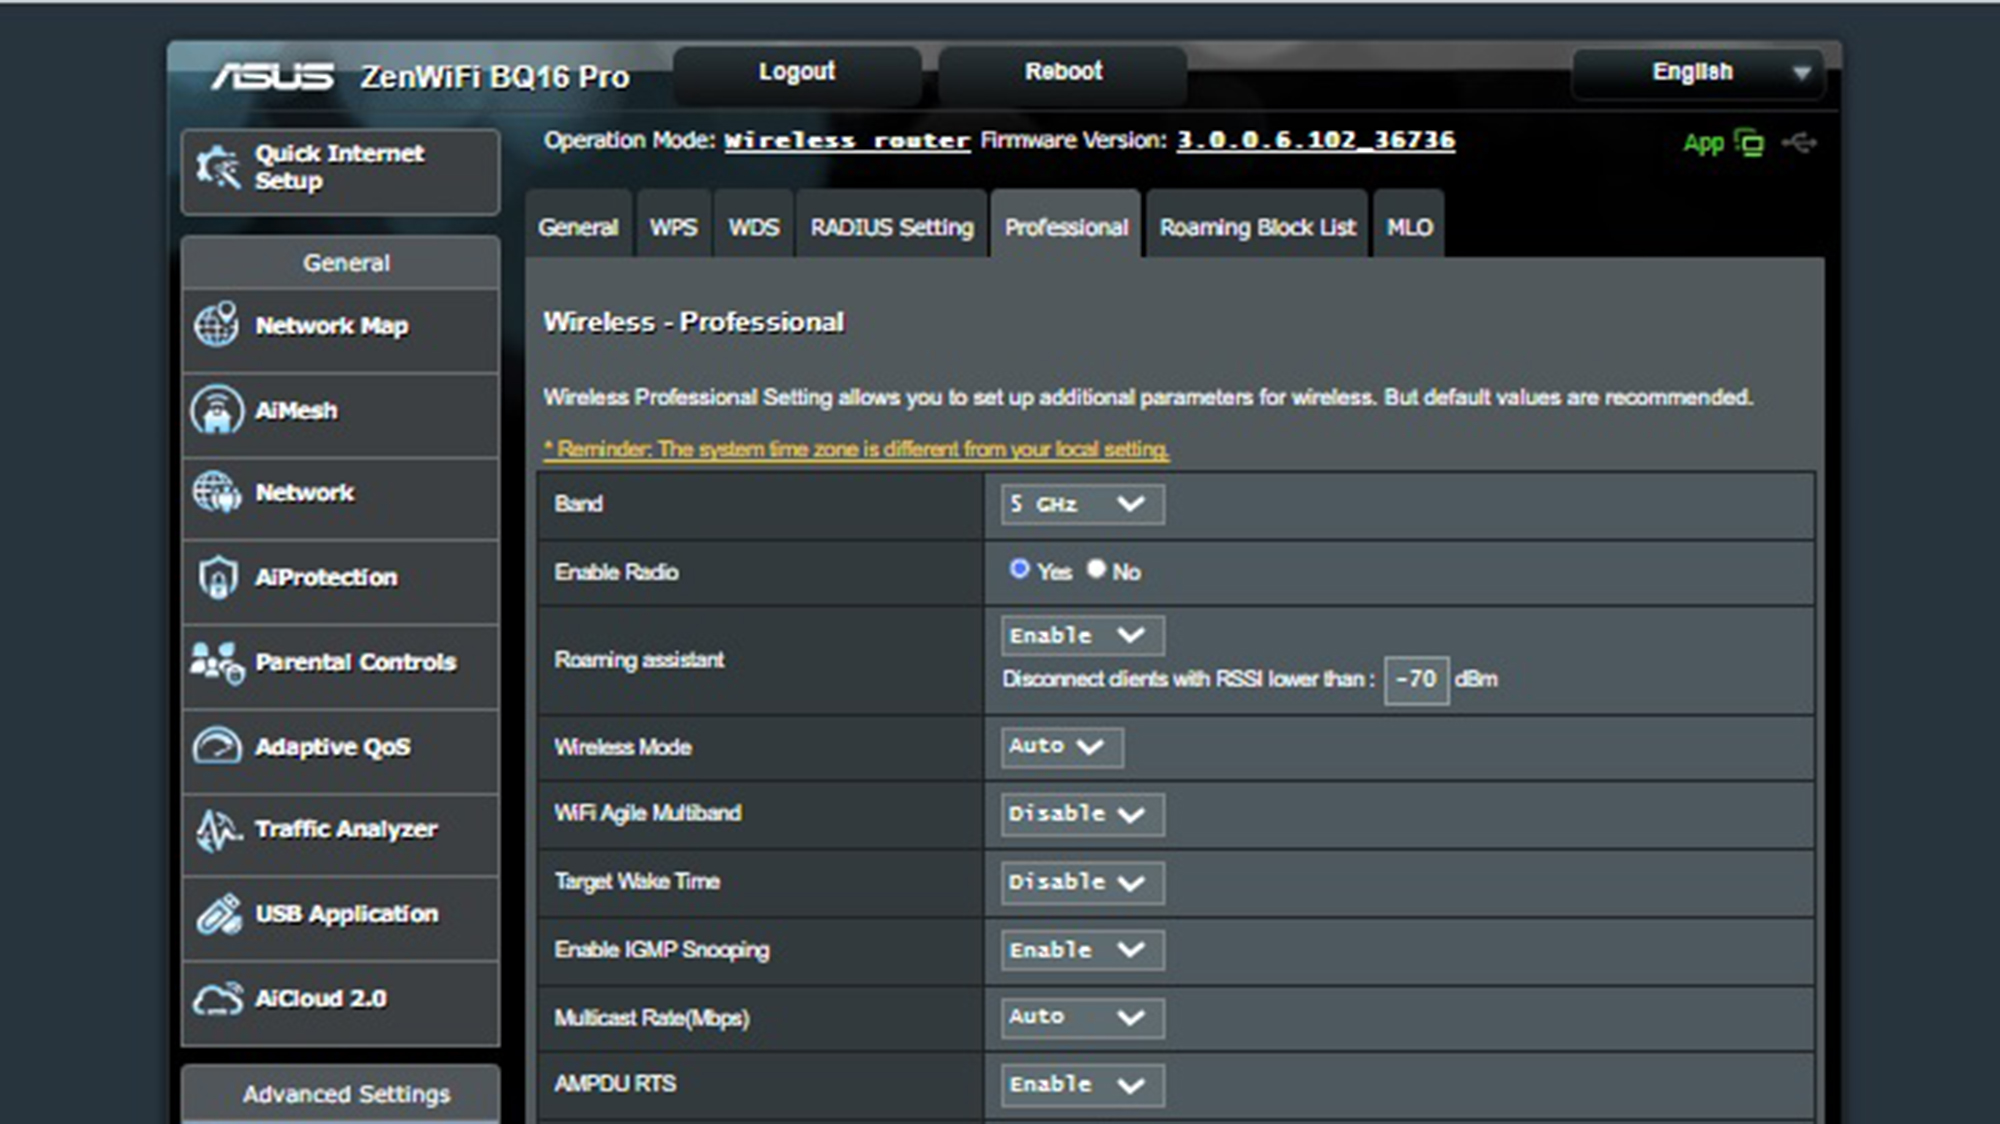2000x1124 pixels.
Task: Open the AMPDU RTS dropdown
Action: [x=1082, y=1085]
